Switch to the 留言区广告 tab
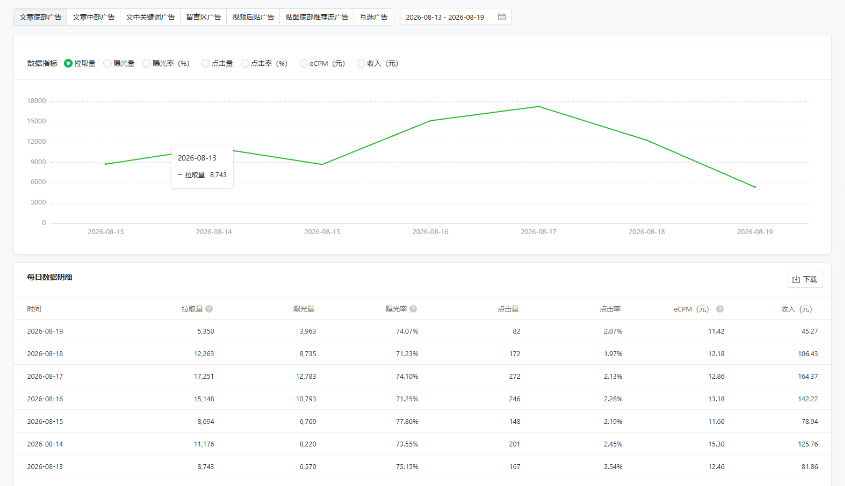Screen dimensions: 845x486 point(203,17)
